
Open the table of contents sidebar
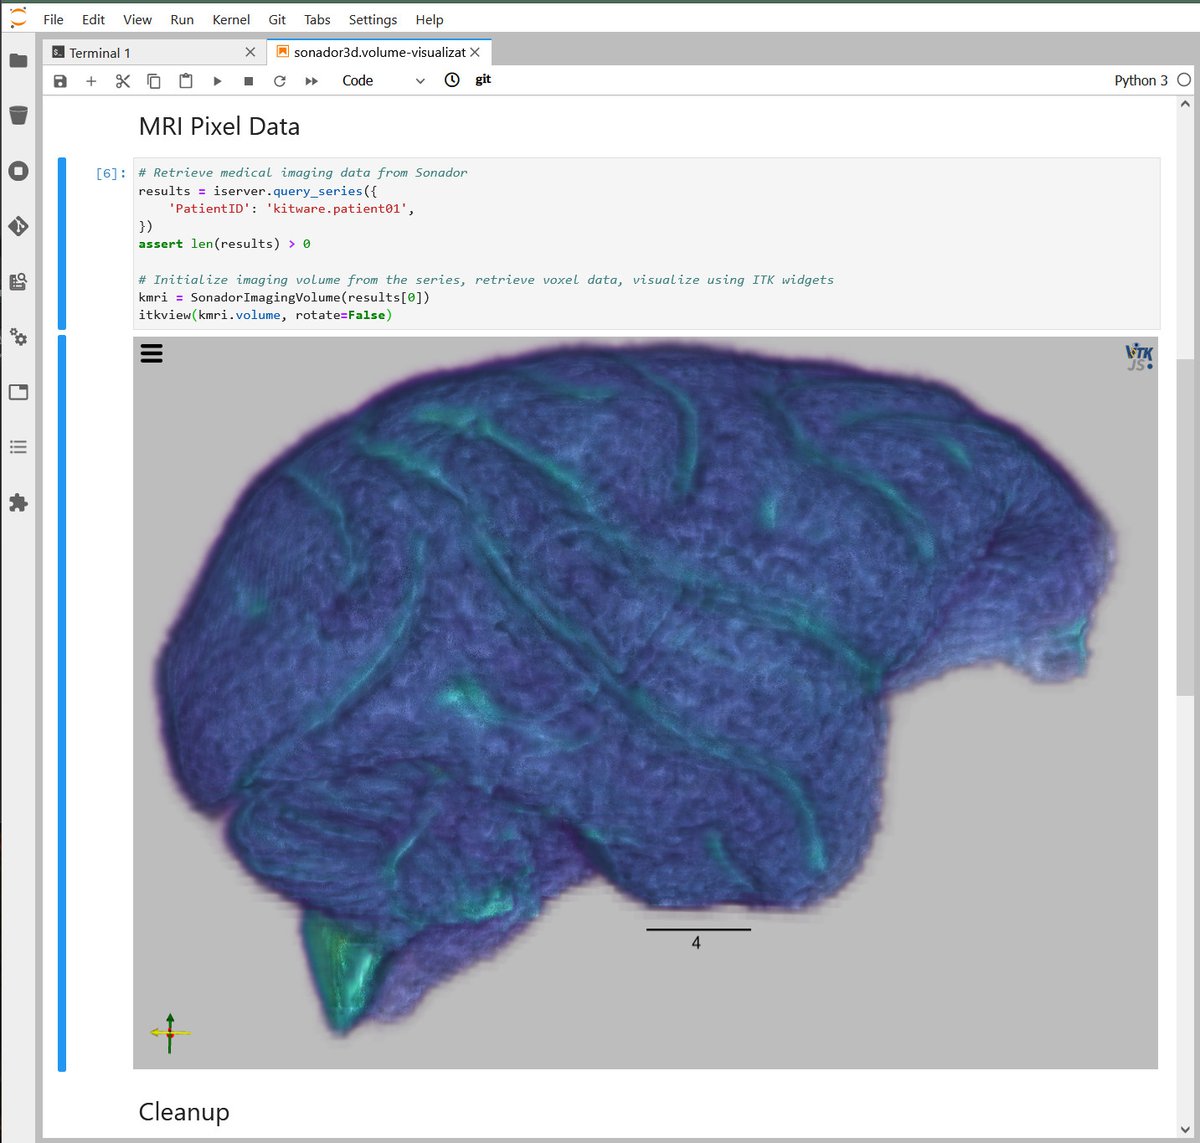[18, 447]
